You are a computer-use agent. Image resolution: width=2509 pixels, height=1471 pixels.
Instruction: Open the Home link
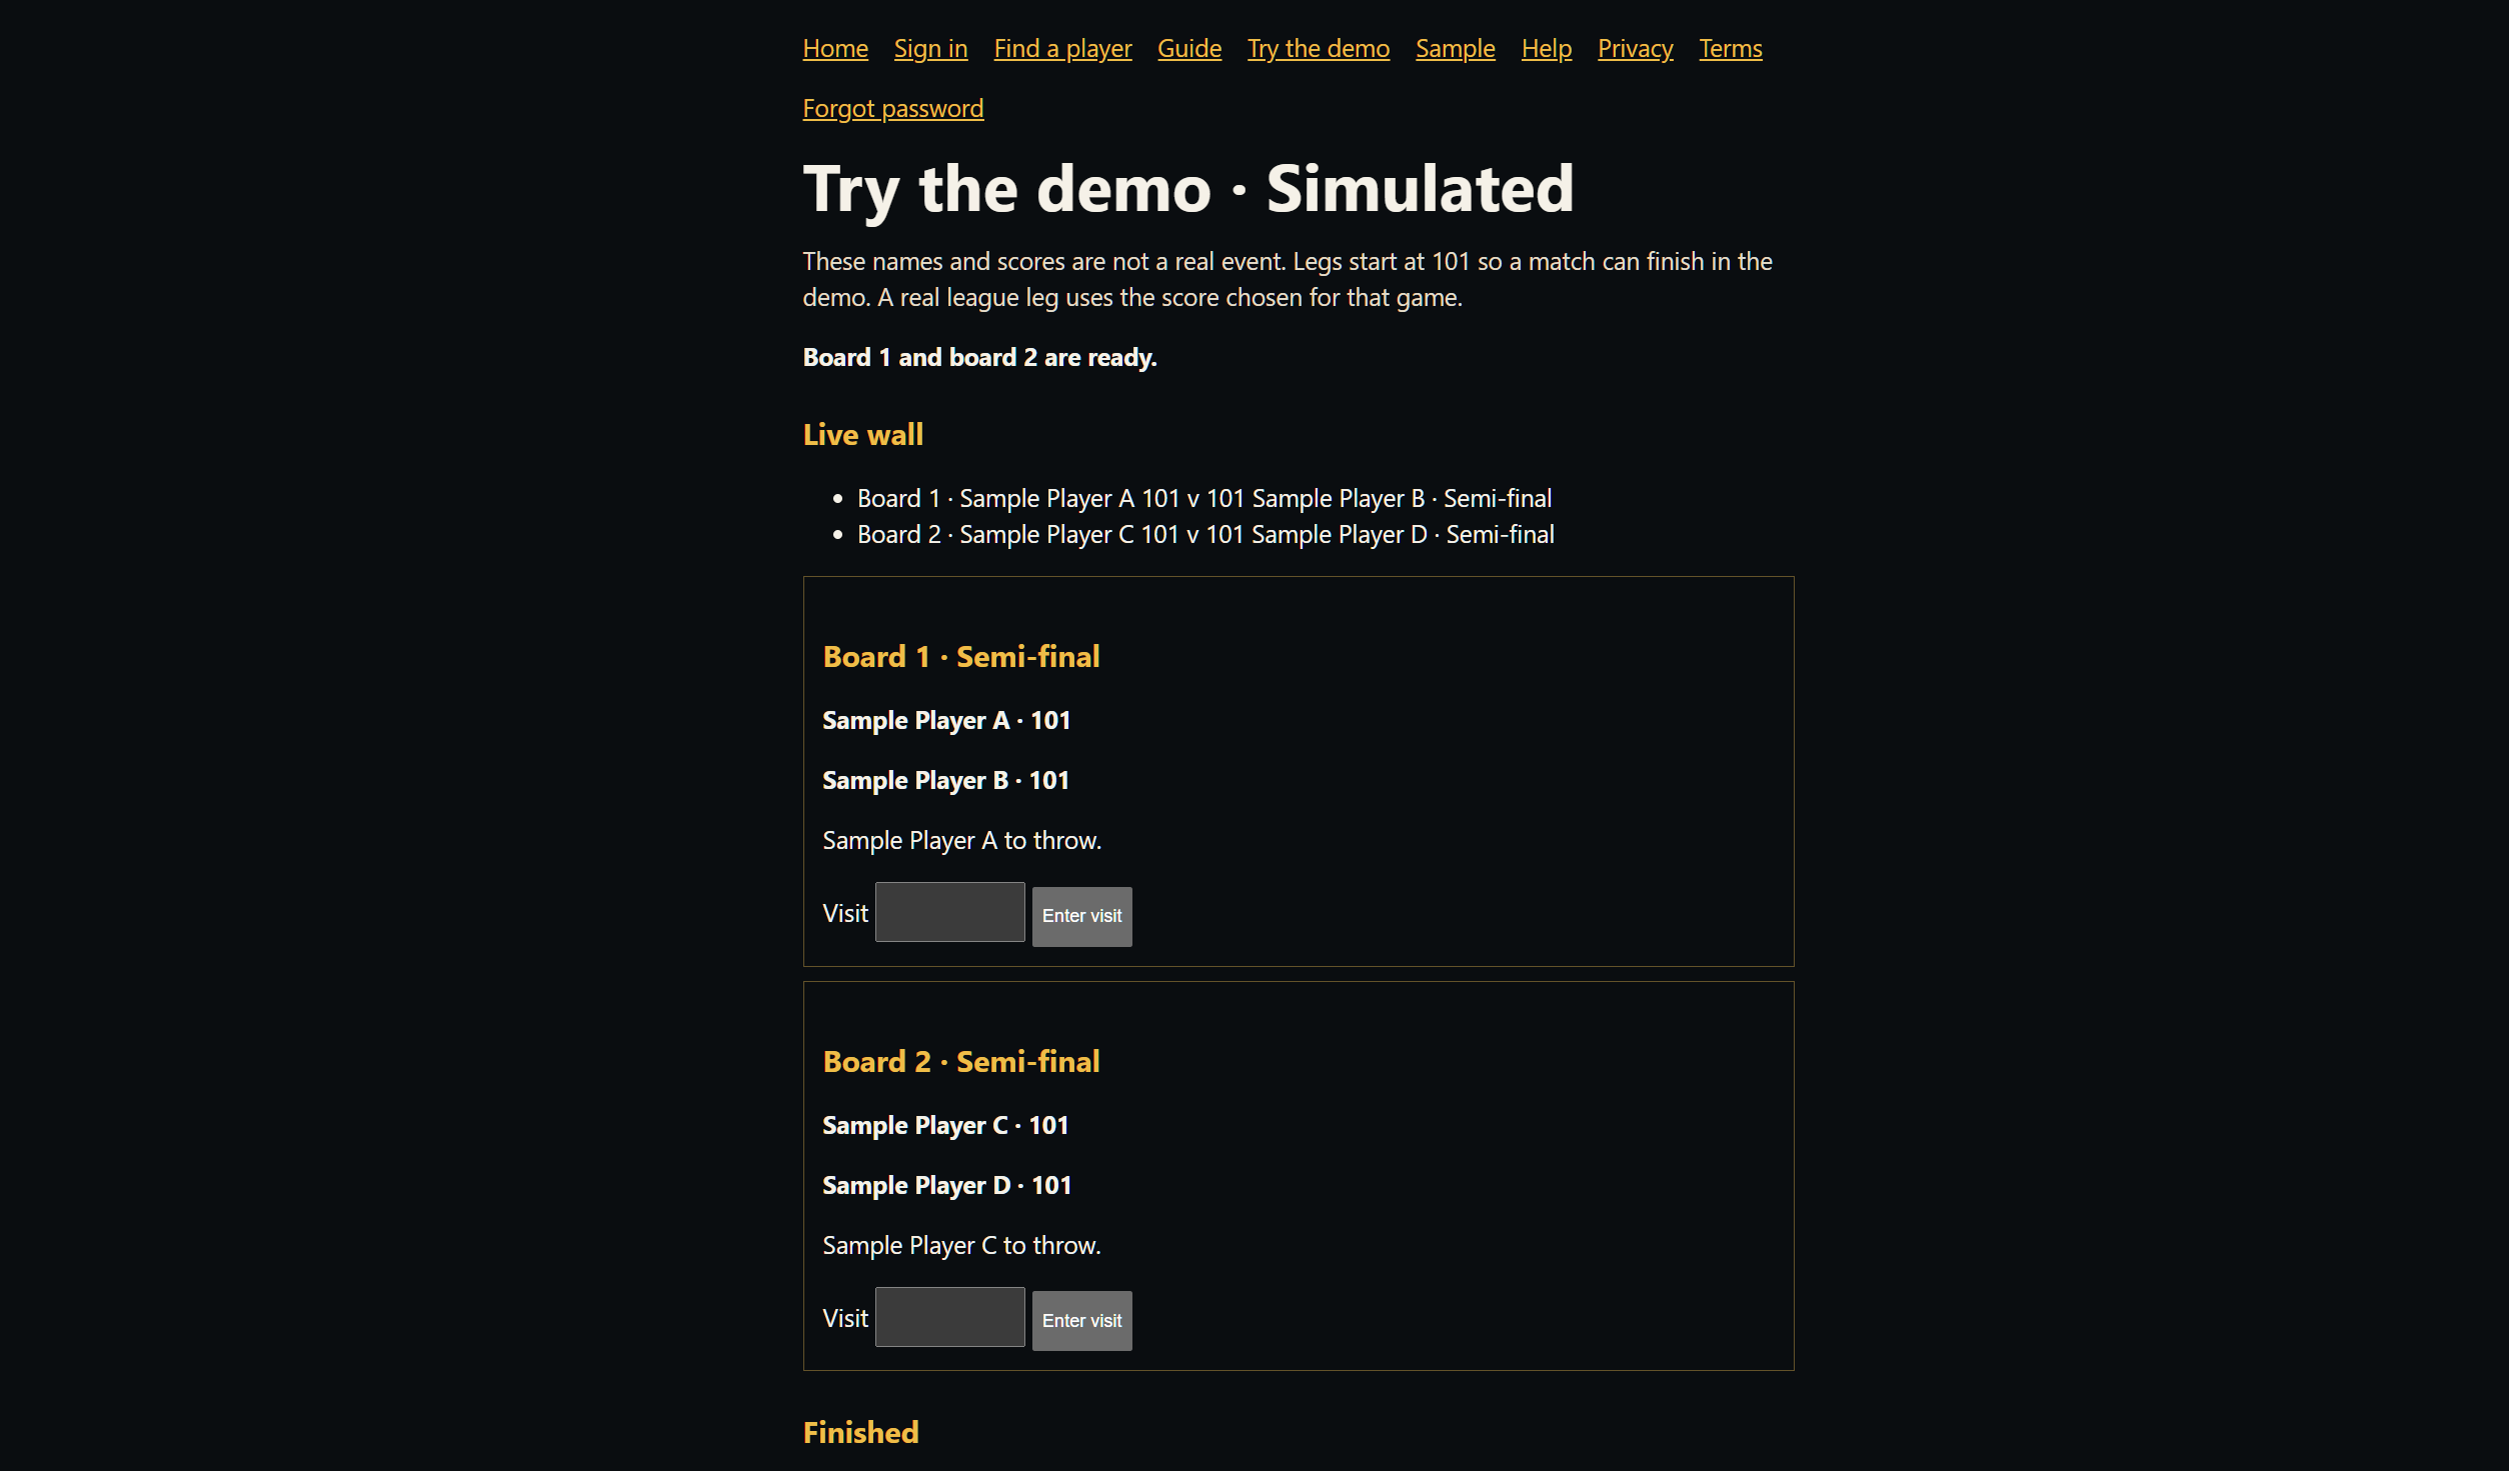(x=835, y=48)
